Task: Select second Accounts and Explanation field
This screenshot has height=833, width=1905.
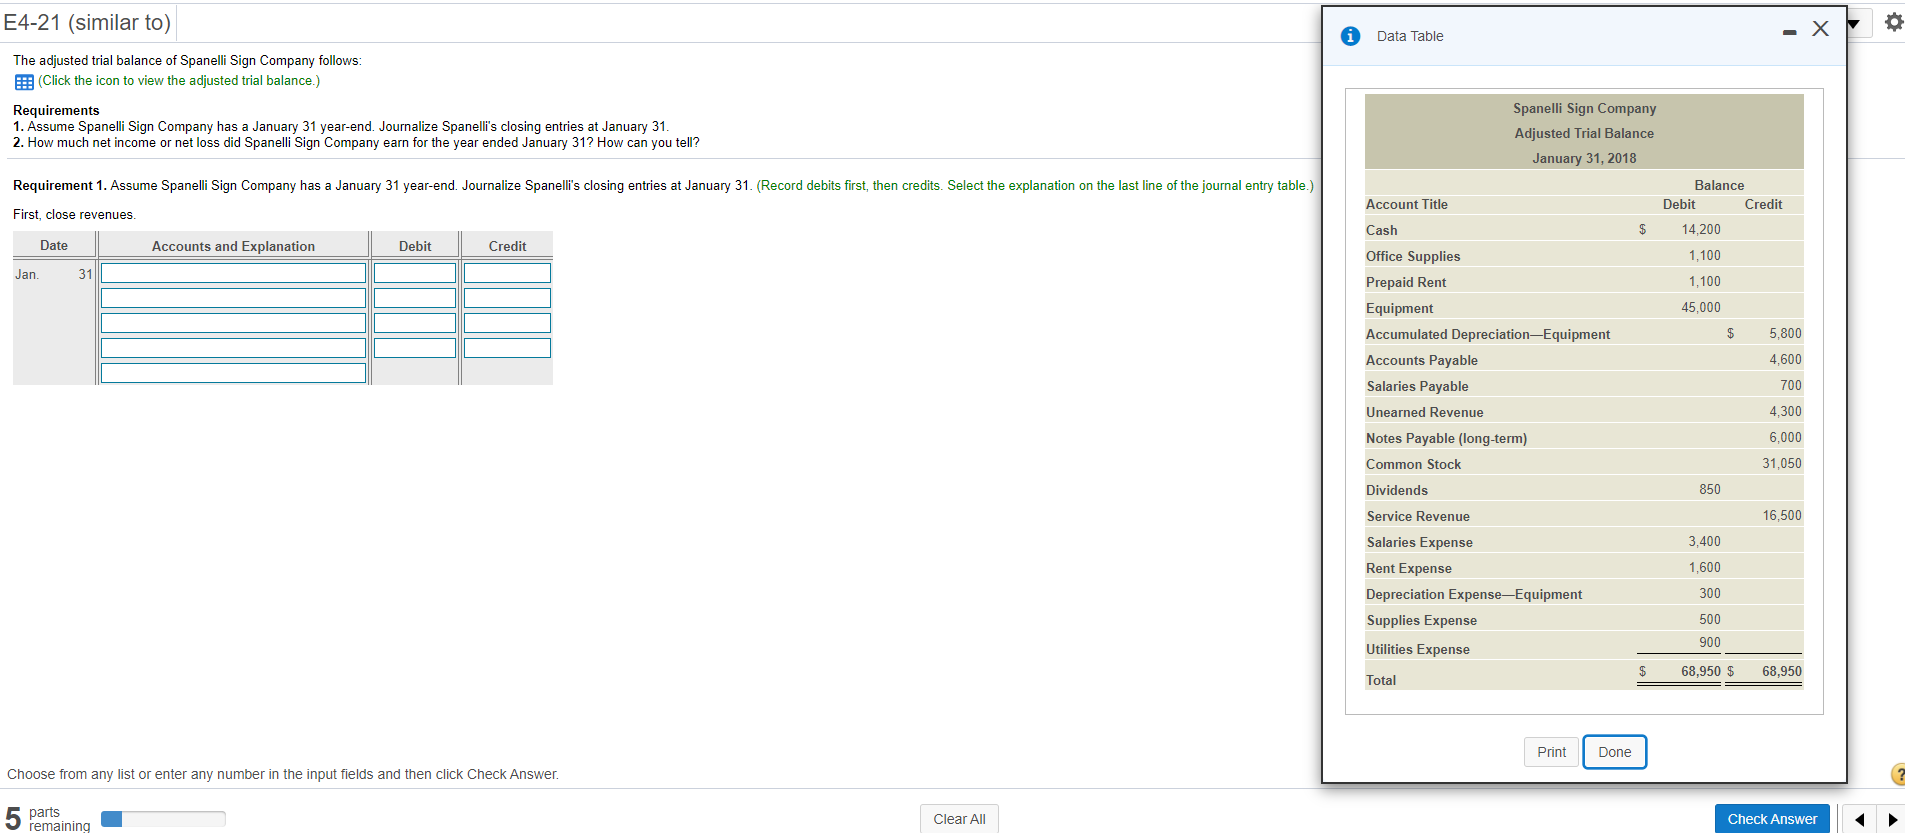Action: pos(233,298)
